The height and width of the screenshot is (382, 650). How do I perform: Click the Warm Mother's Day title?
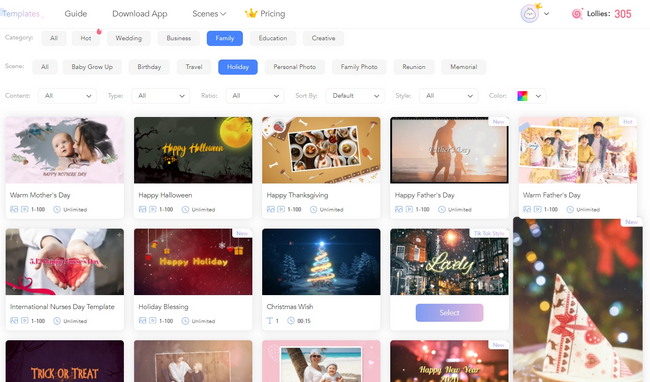click(40, 195)
